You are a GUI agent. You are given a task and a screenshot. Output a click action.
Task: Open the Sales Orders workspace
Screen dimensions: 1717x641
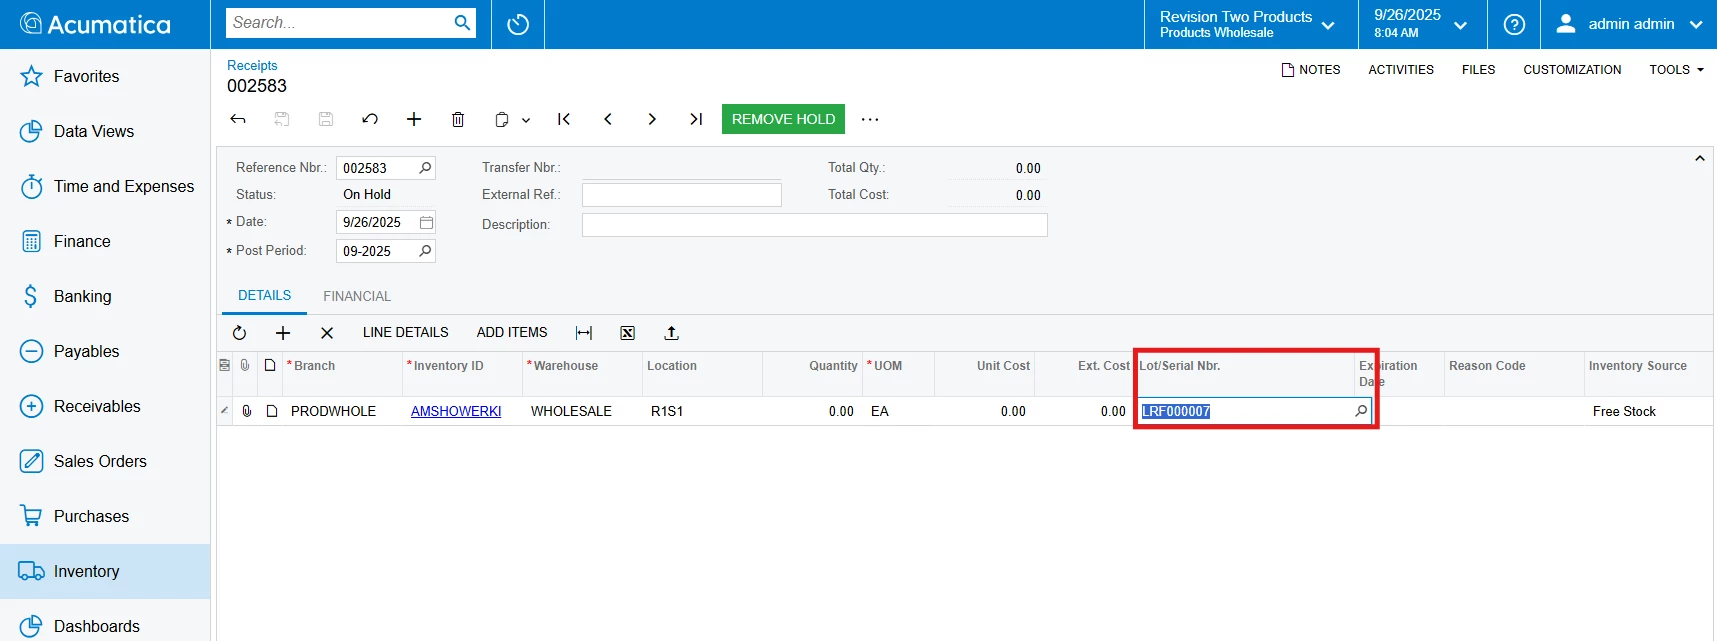coord(105,461)
